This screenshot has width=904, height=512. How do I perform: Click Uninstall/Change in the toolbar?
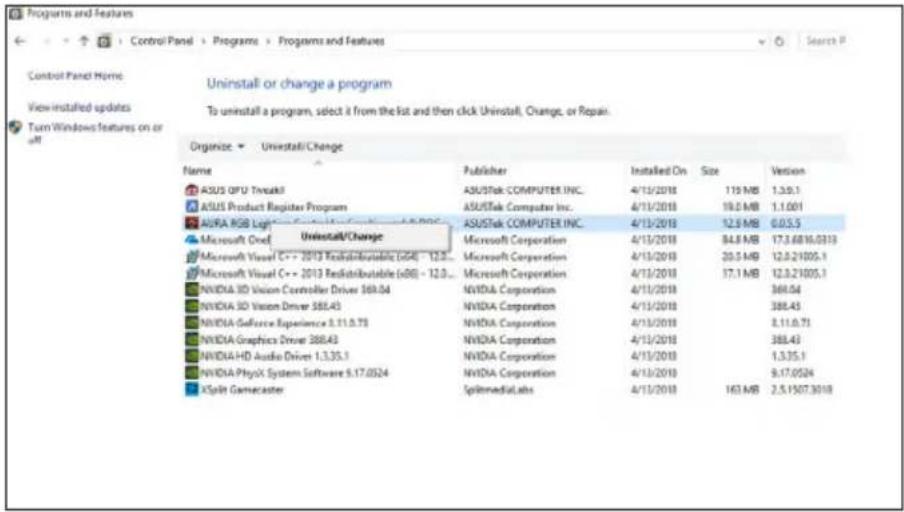[302, 146]
